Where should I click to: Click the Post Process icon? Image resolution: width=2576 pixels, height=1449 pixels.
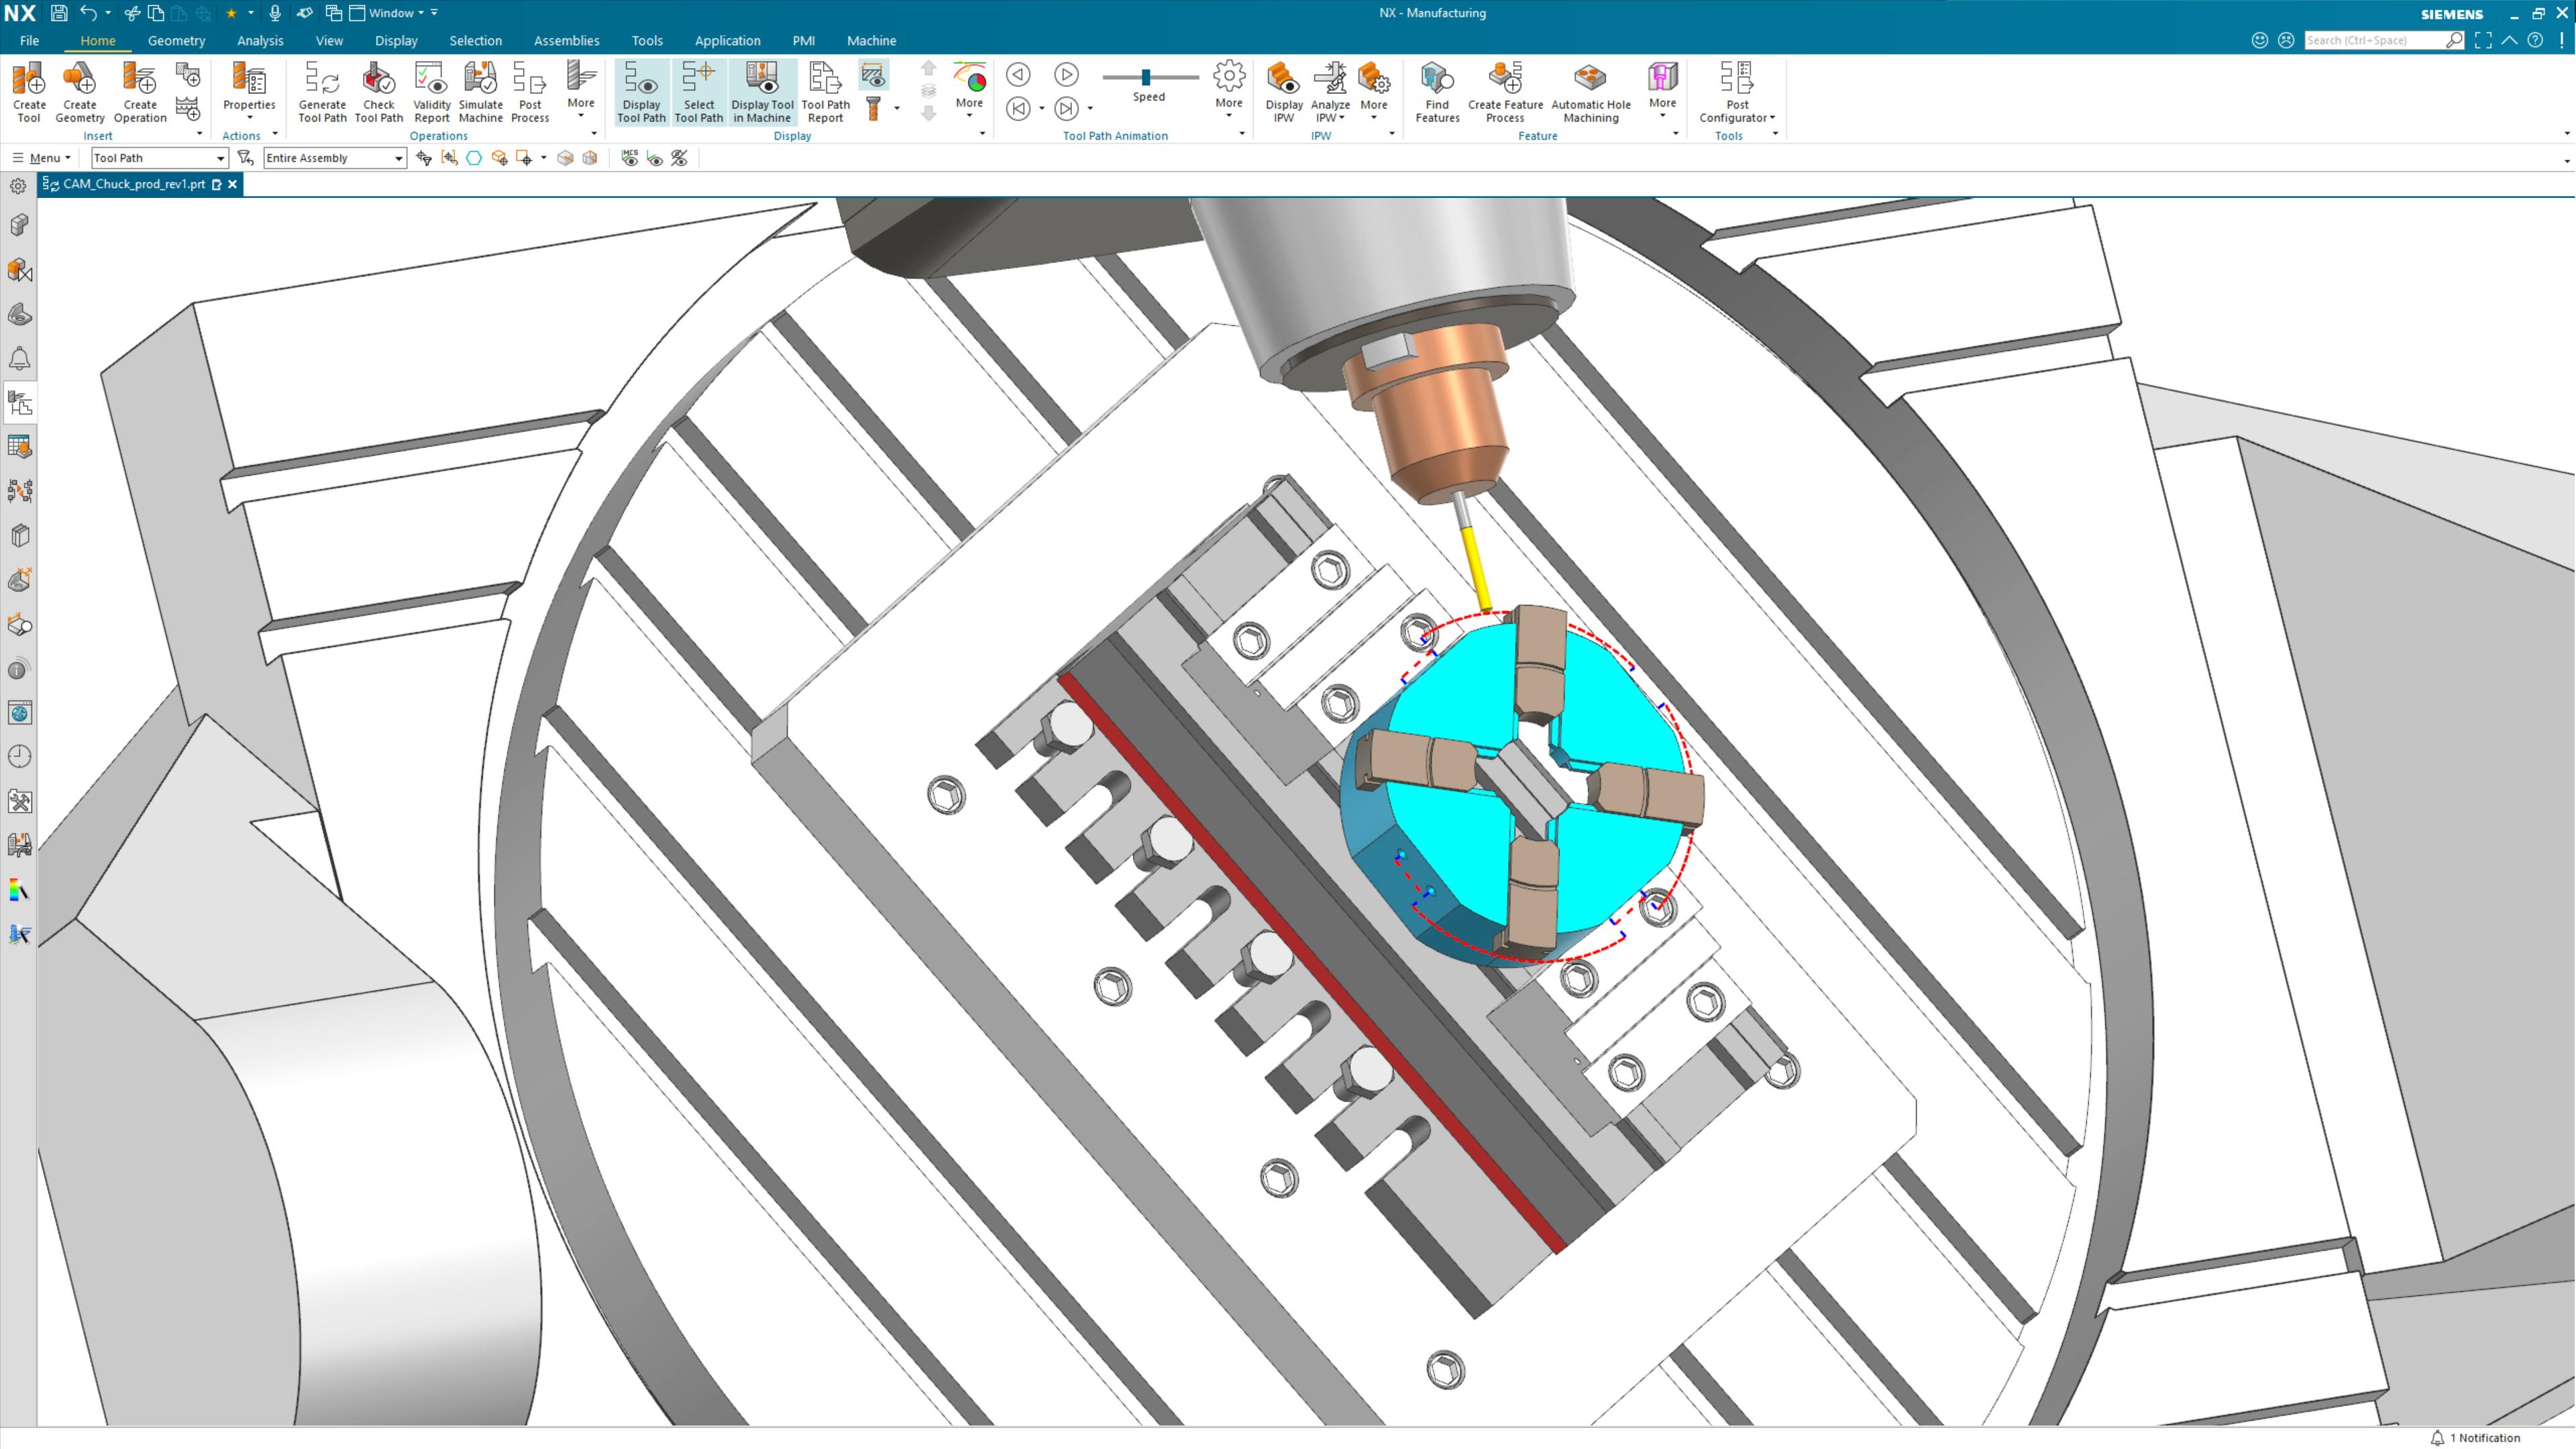pyautogui.click(x=530, y=92)
